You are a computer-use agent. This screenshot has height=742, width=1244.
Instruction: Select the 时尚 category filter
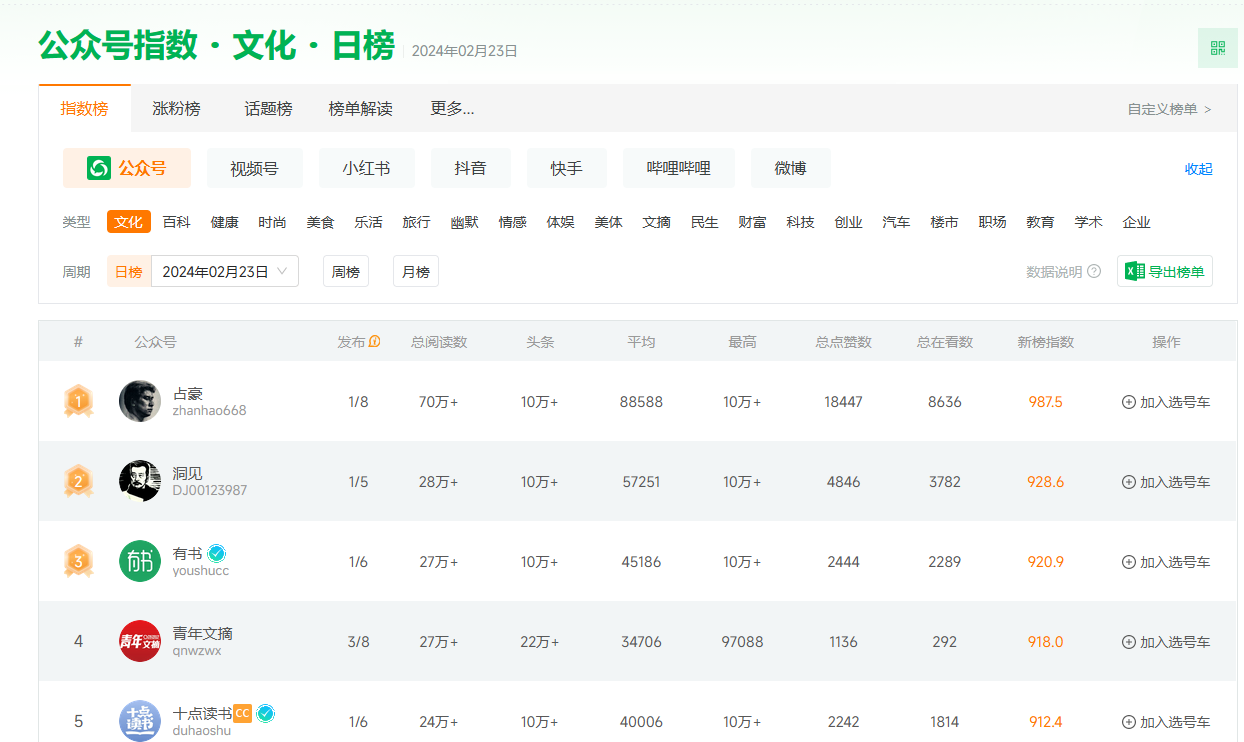coord(272,222)
